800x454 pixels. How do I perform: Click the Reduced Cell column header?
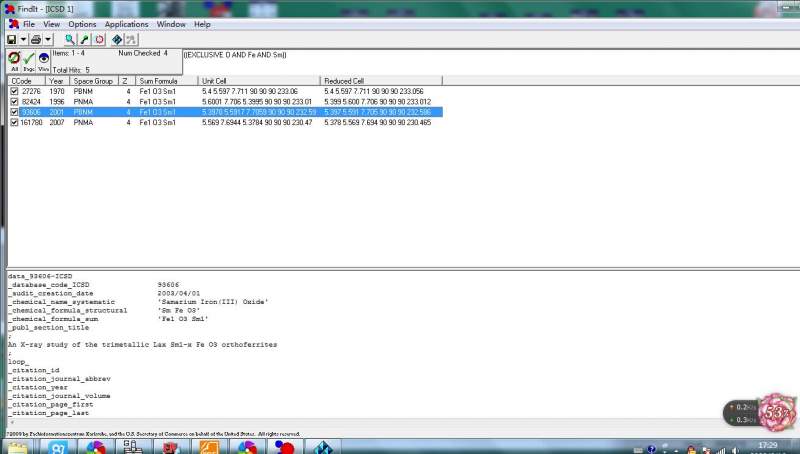381,81
